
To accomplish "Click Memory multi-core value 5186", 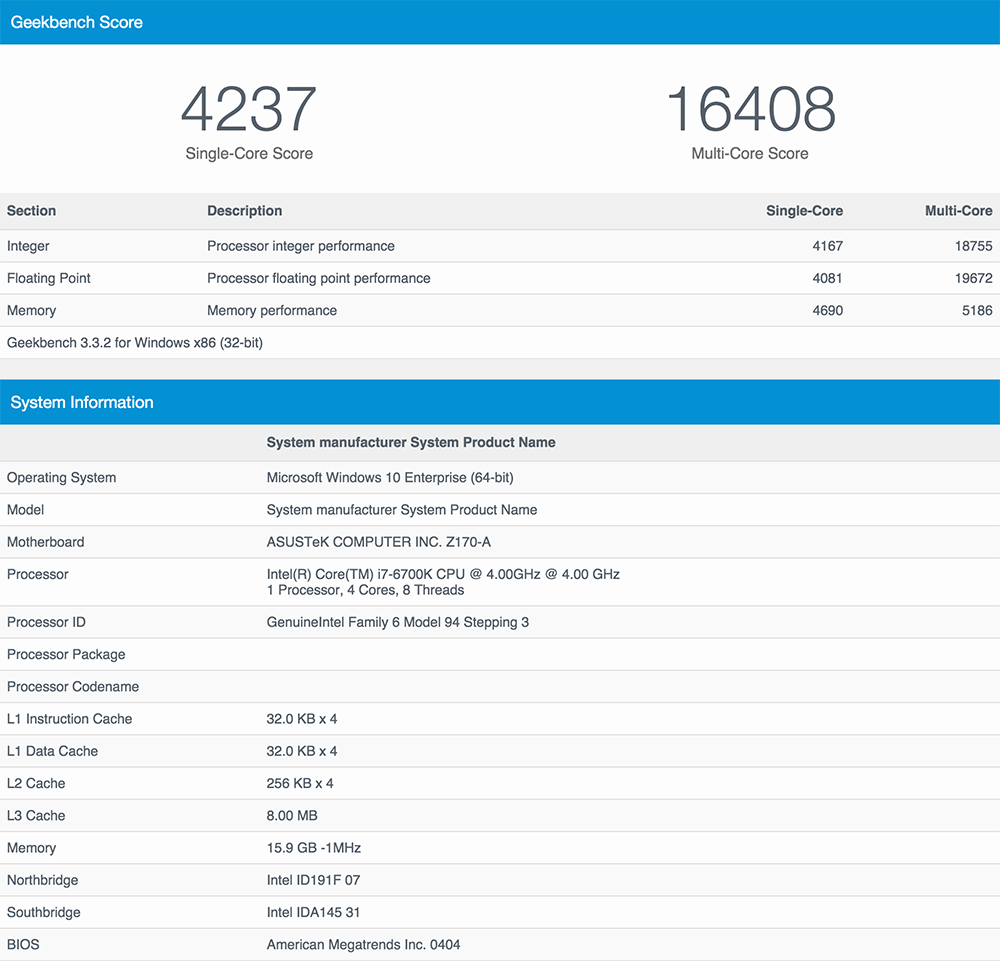I will point(977,311).
